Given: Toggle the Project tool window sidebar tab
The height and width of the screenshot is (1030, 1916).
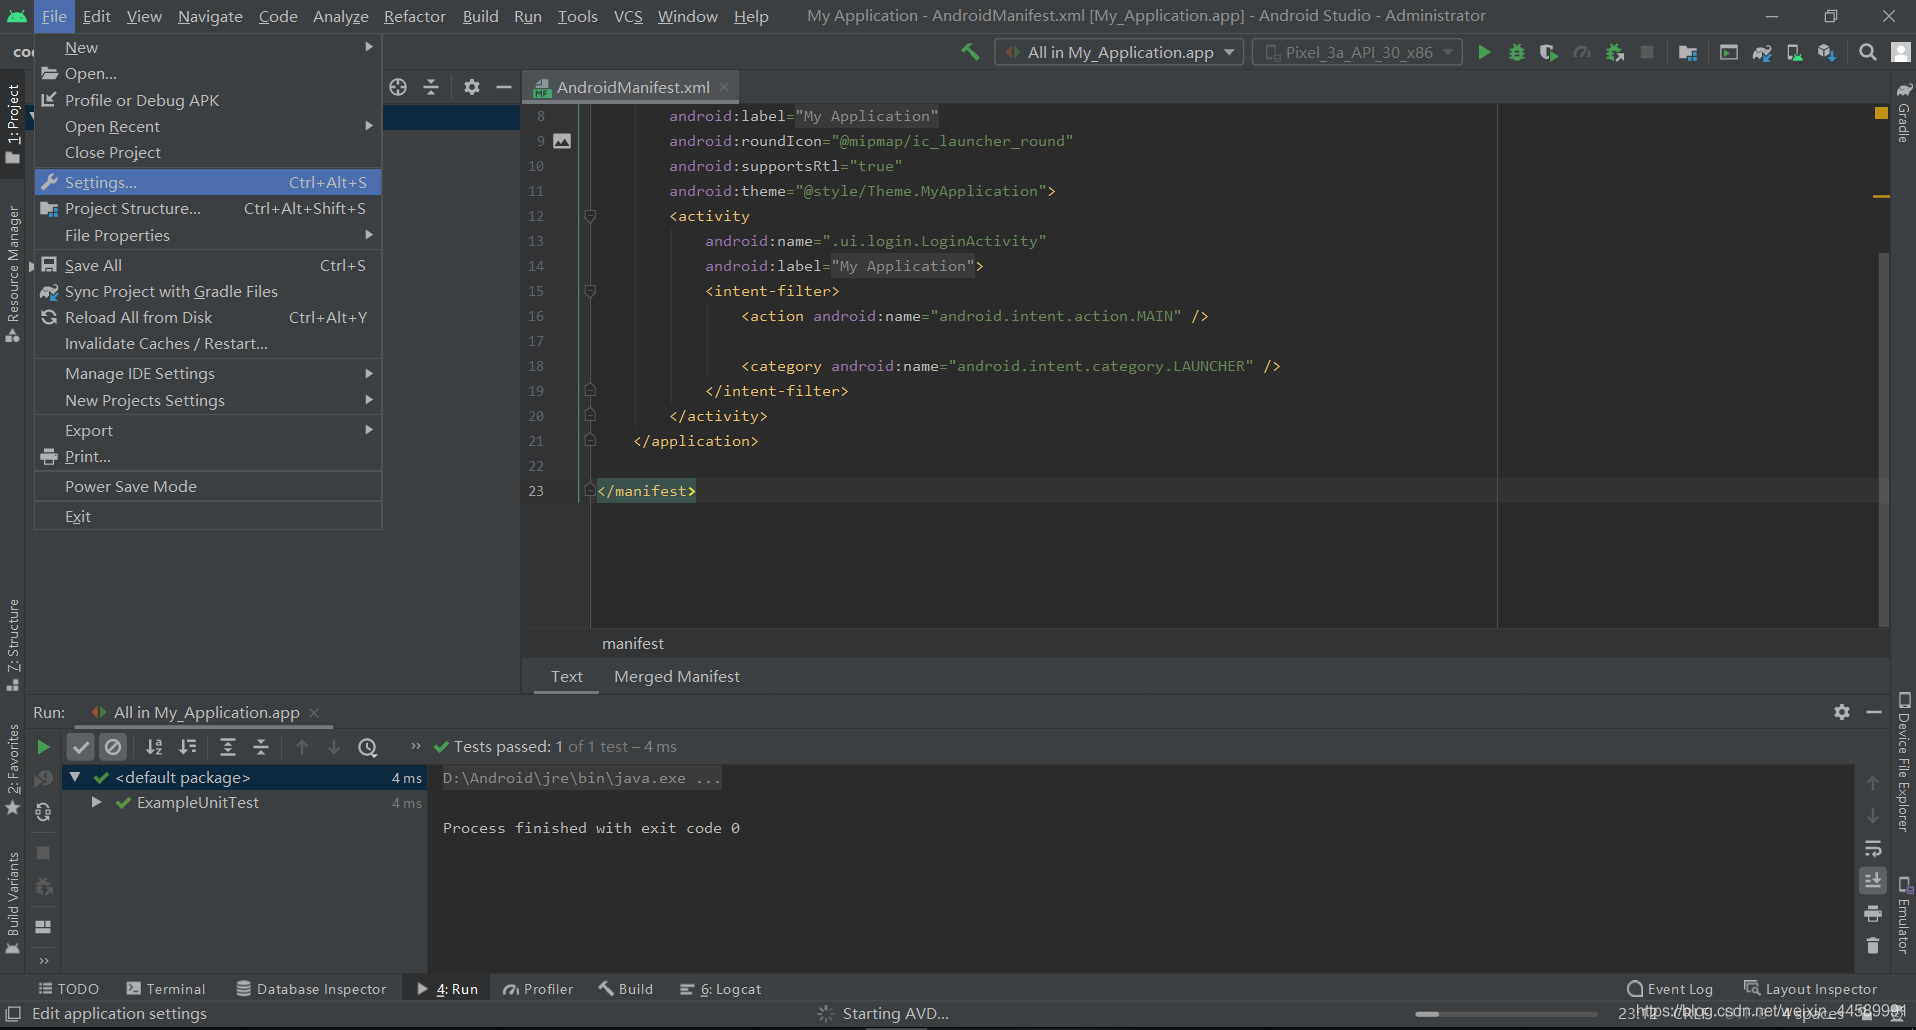Looking at the screenshot, I should pos(13,122).
